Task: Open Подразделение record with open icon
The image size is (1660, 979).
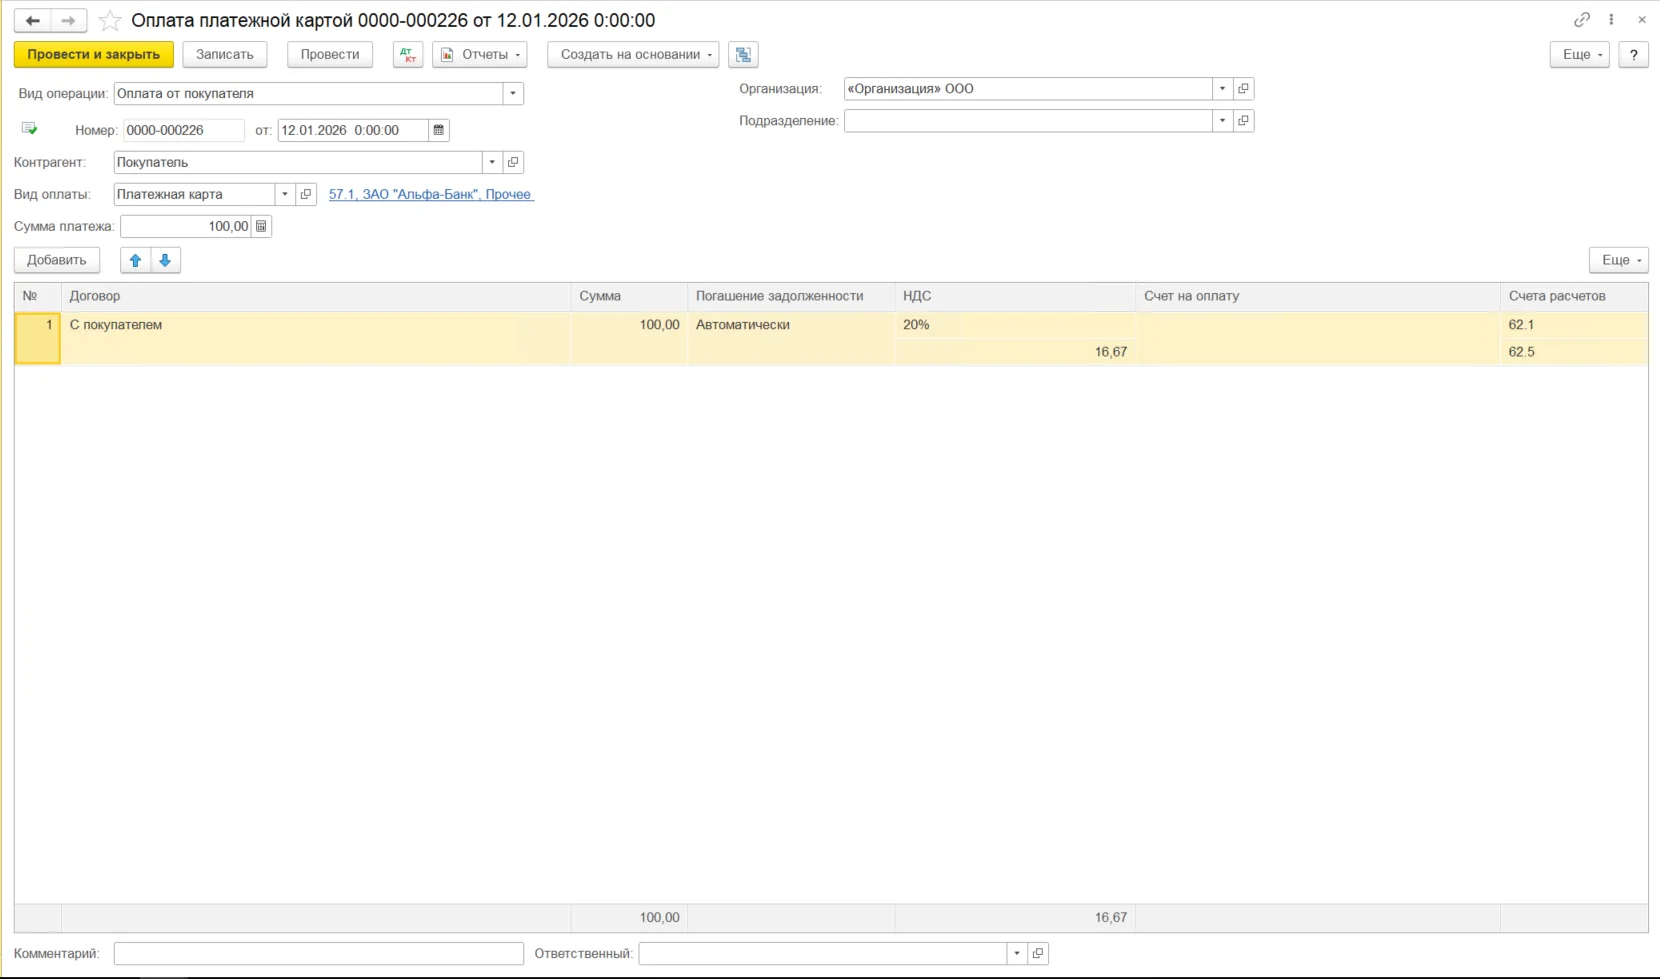Action: [x=1243, y=121]
